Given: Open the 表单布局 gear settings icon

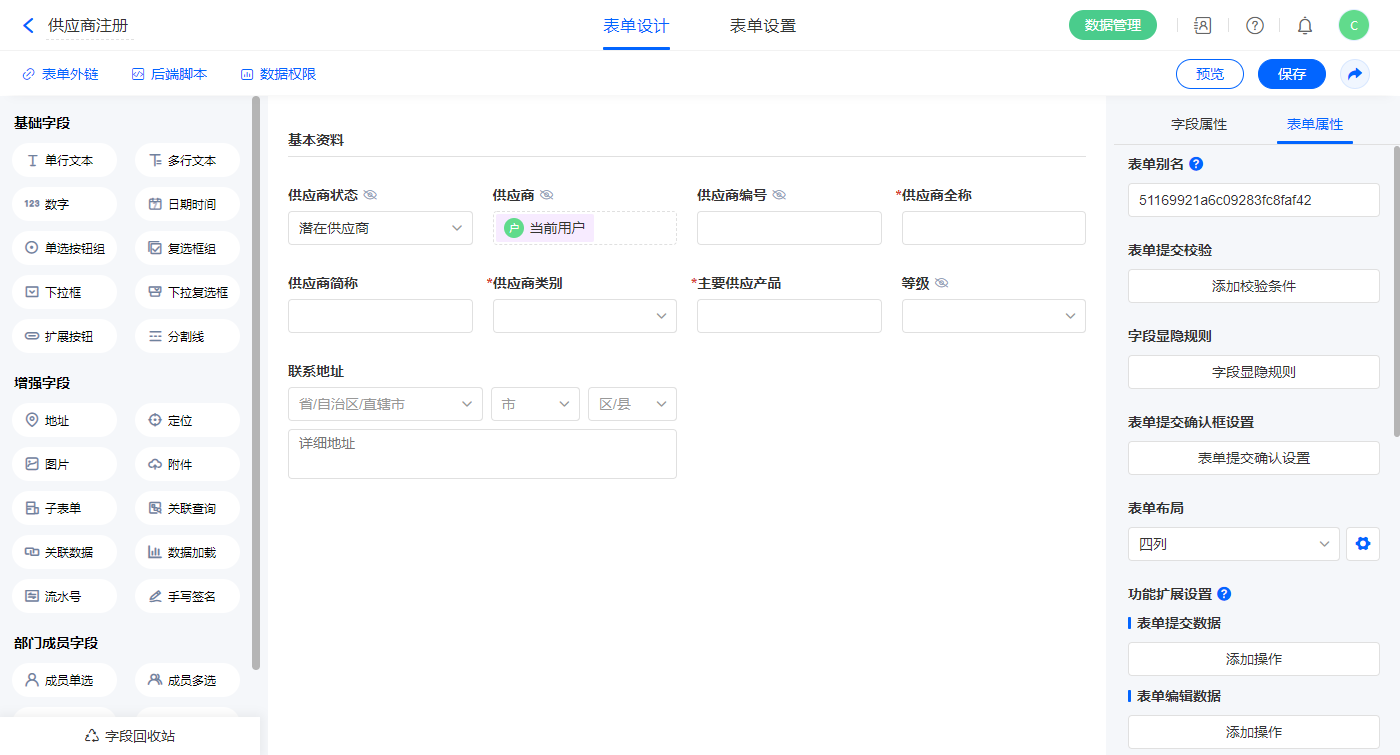Looking at the screenshot, I should (1362, 544).
